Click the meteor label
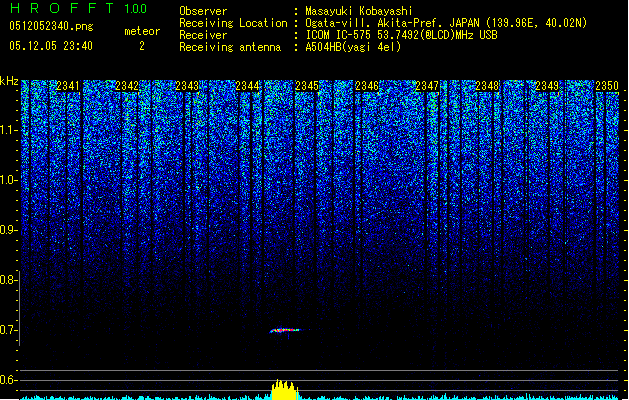This screenshot has width=629, height=400. (x=142, y=31)
